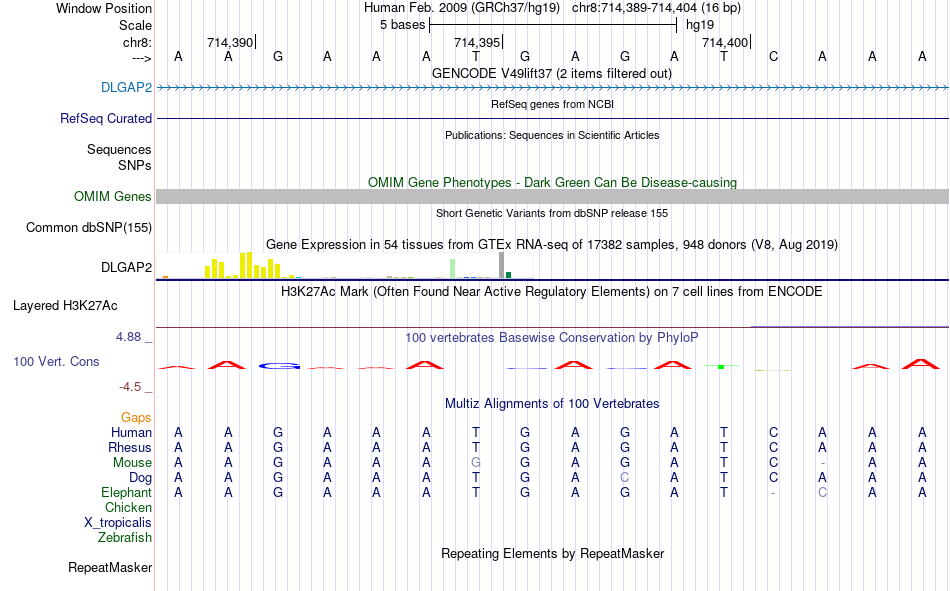Click the RefSeq genes from NCBI title

pos(552,104)
